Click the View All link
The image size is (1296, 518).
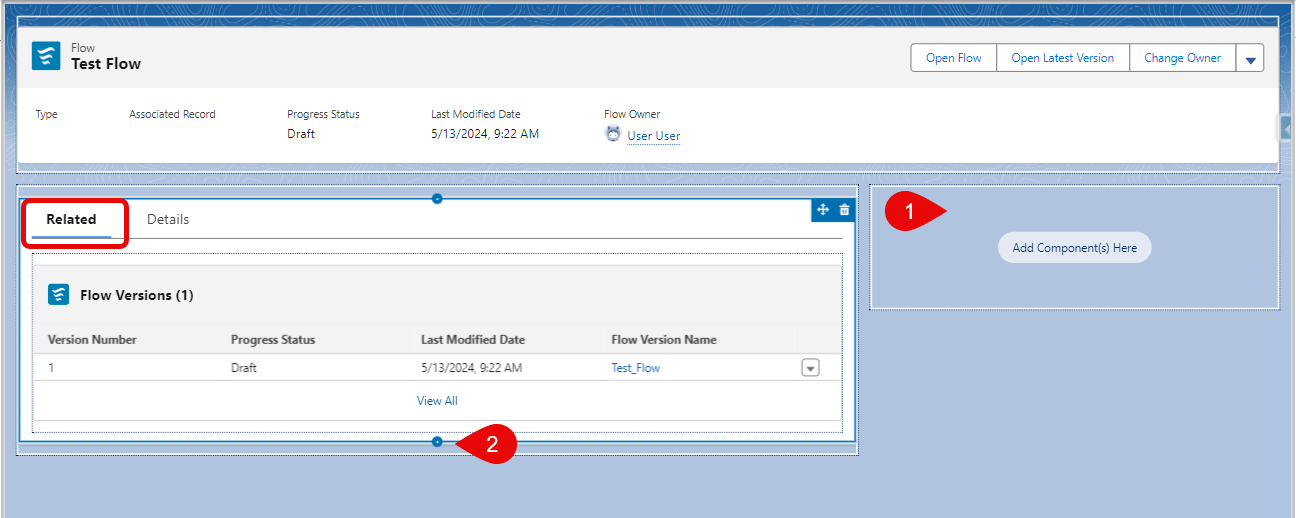tap(437, 401)
